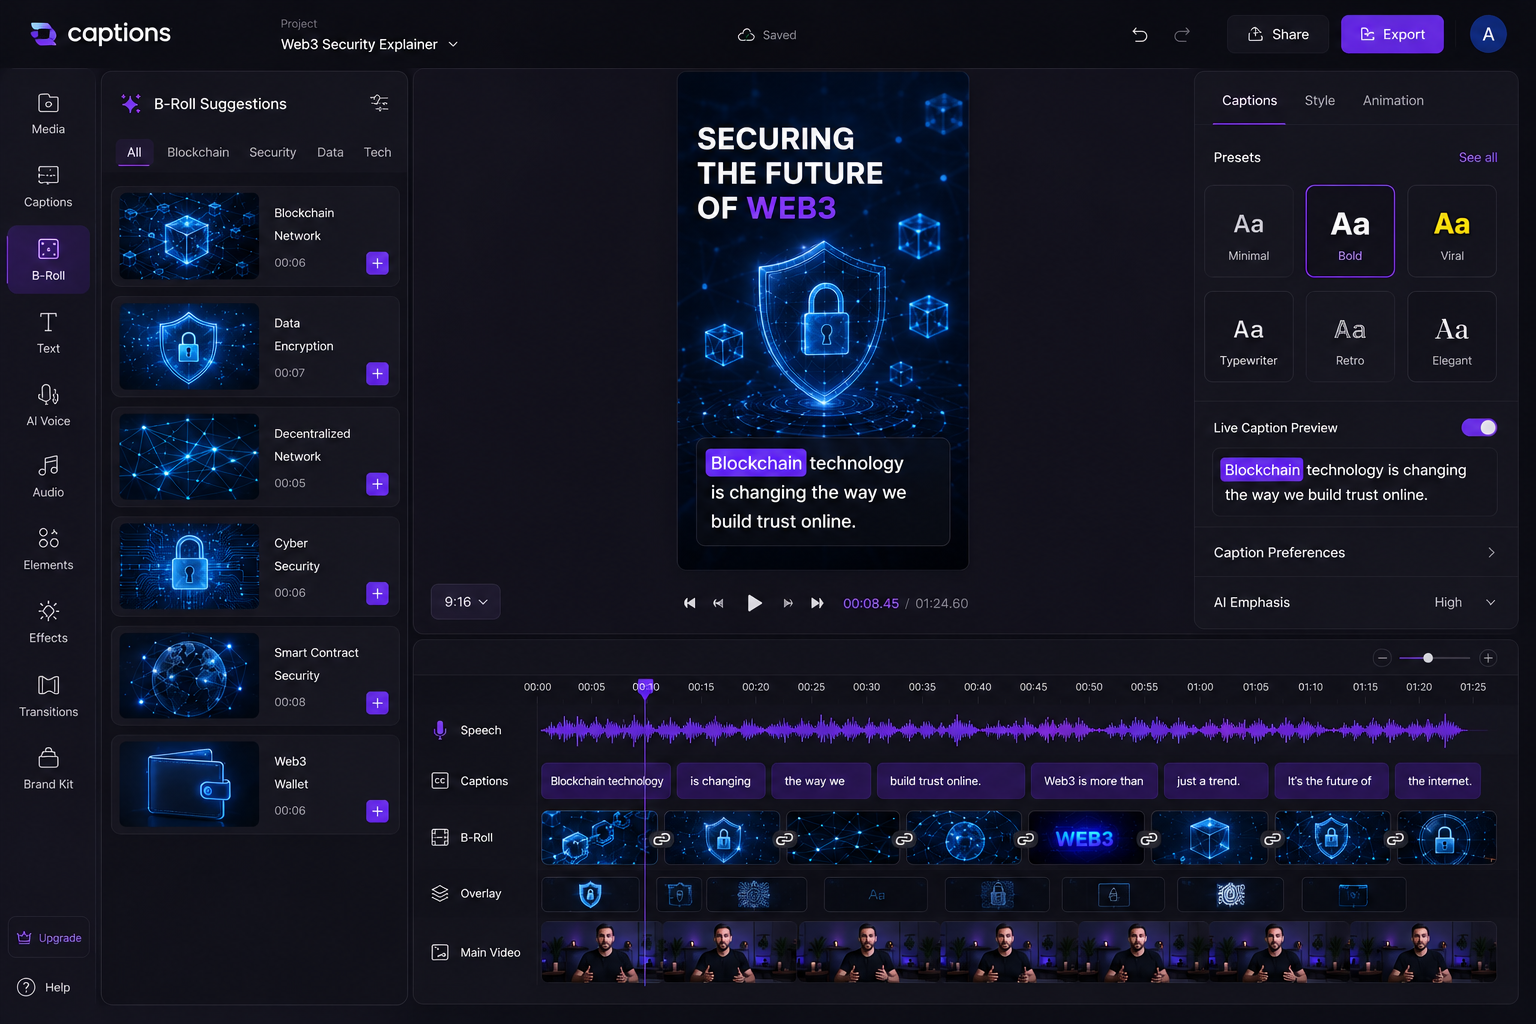1536x1024 pixels.
Task: Add Data Encryption clip with plus button
Action: (x=377, y=373)
